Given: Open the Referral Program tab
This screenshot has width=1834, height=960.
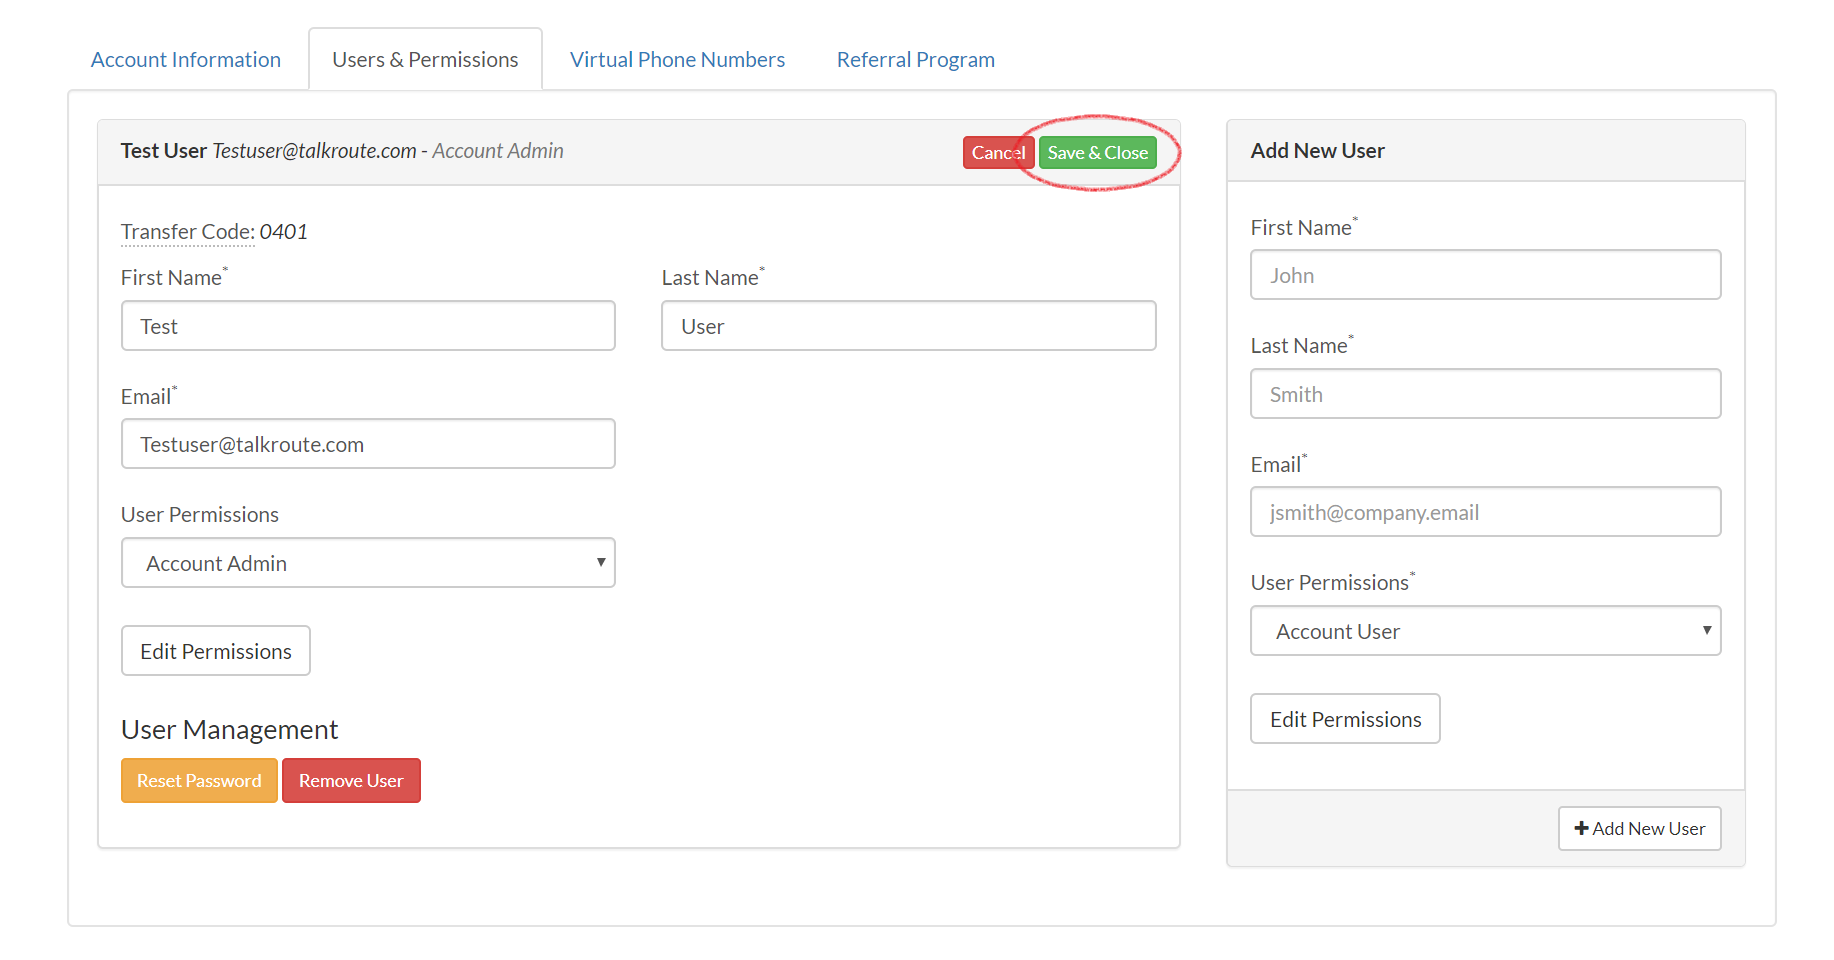Looking at the screenshot, I should click(915, 60).
